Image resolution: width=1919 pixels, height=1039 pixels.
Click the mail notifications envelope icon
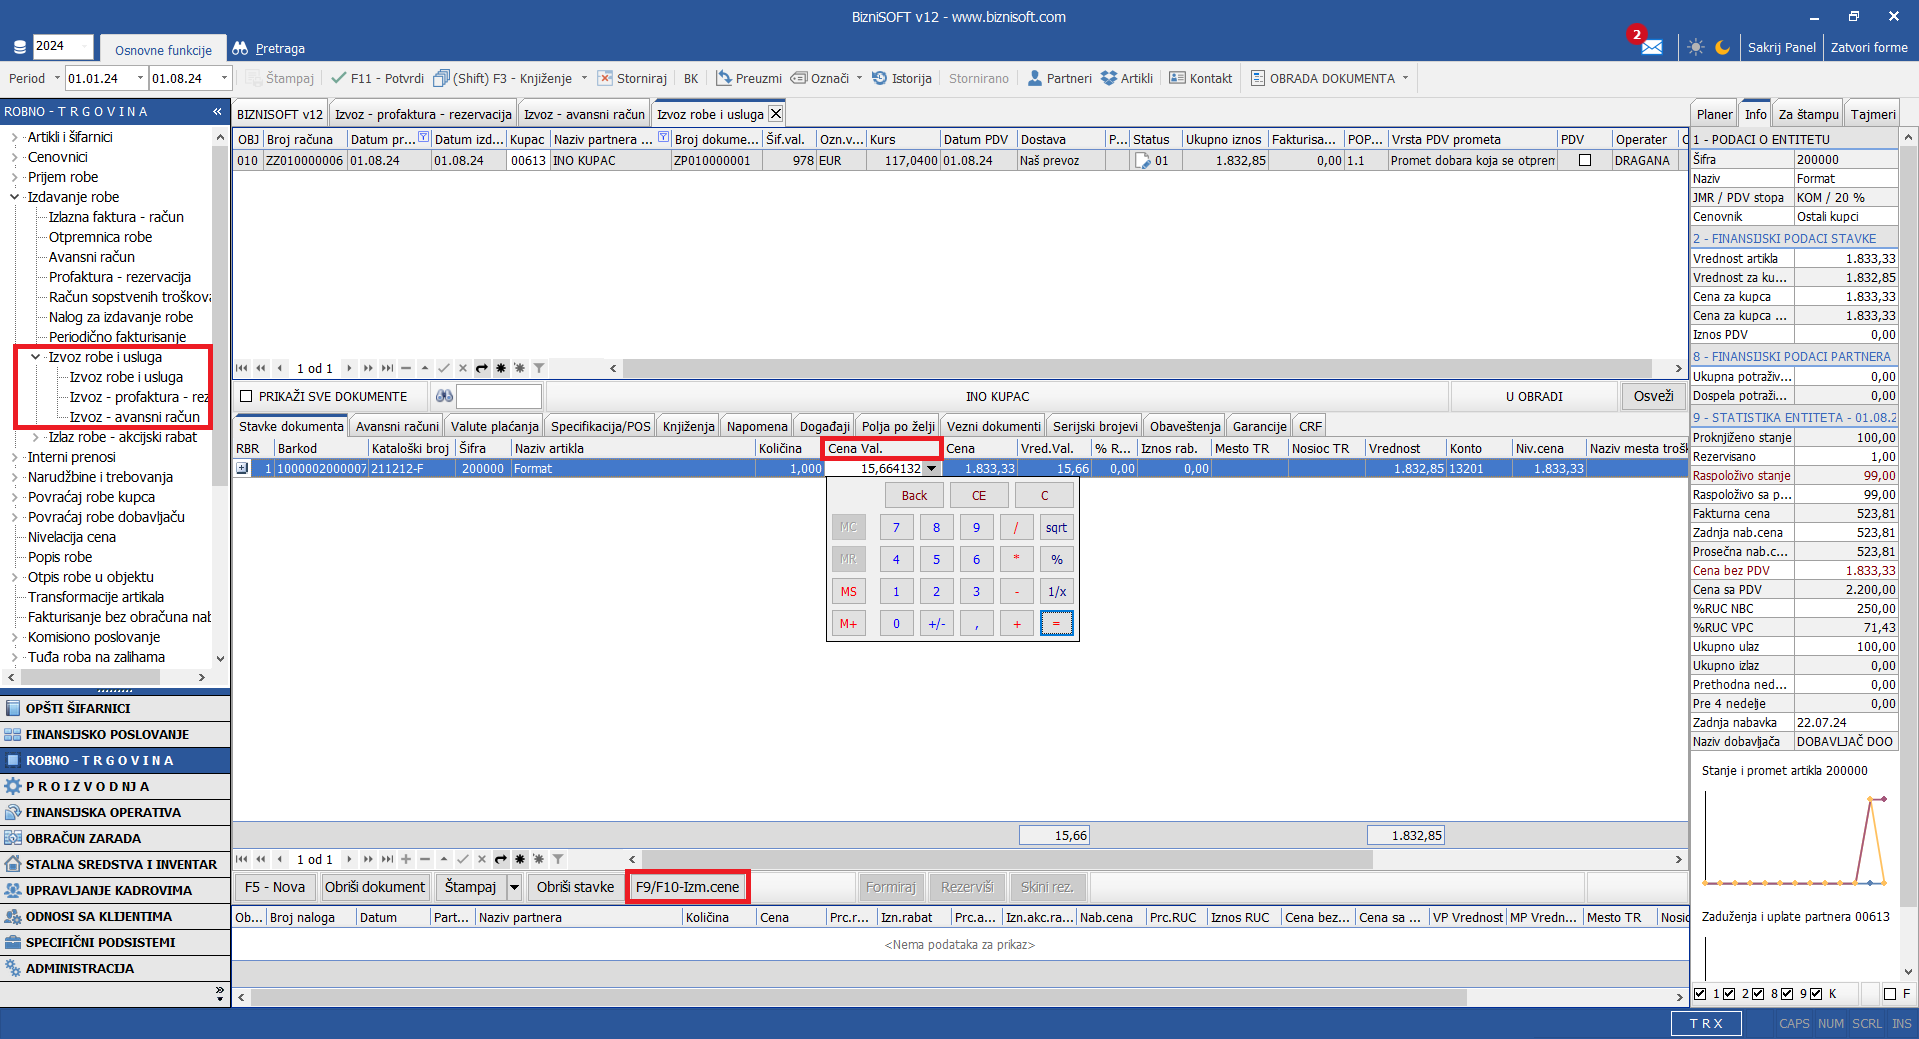[x=1651, y=47]
